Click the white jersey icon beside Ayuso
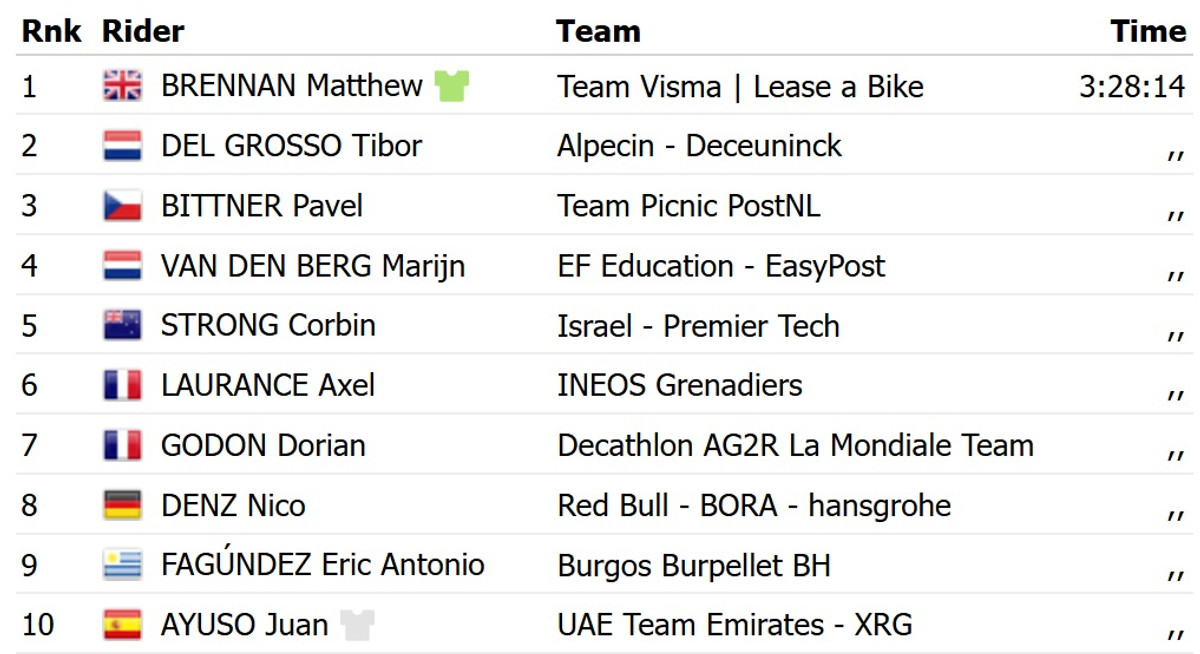The height and width of the screenshot is (654, 1200). click(x=357, y=626)
